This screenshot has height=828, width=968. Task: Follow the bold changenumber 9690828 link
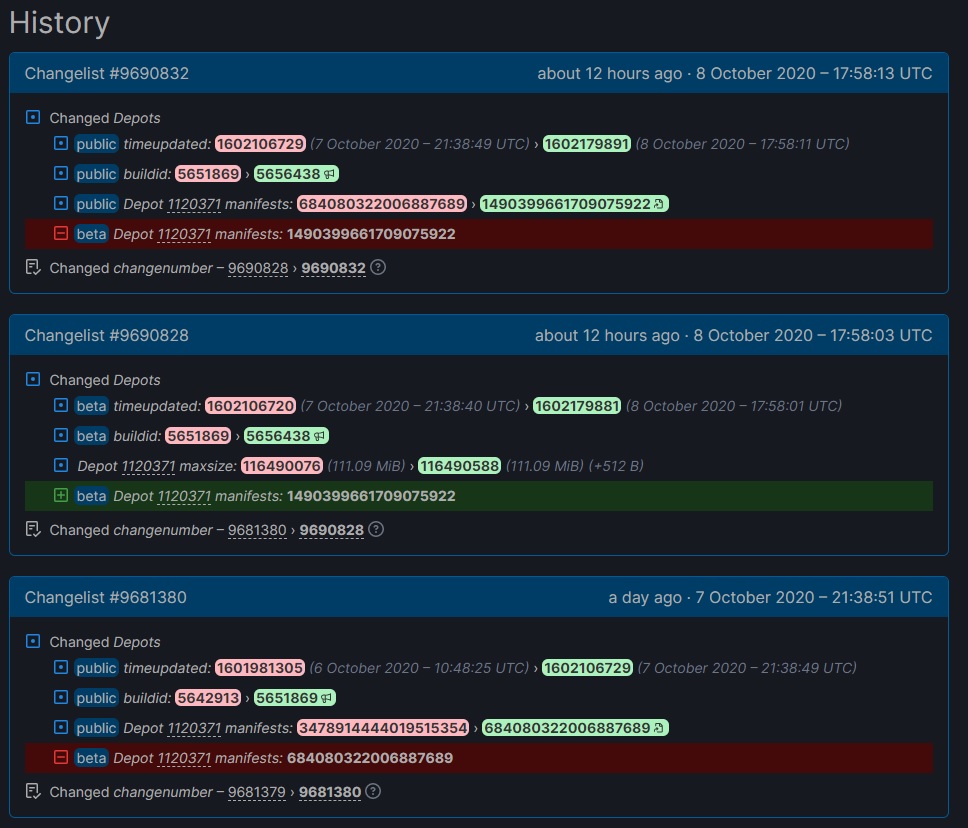coord(332,530)
